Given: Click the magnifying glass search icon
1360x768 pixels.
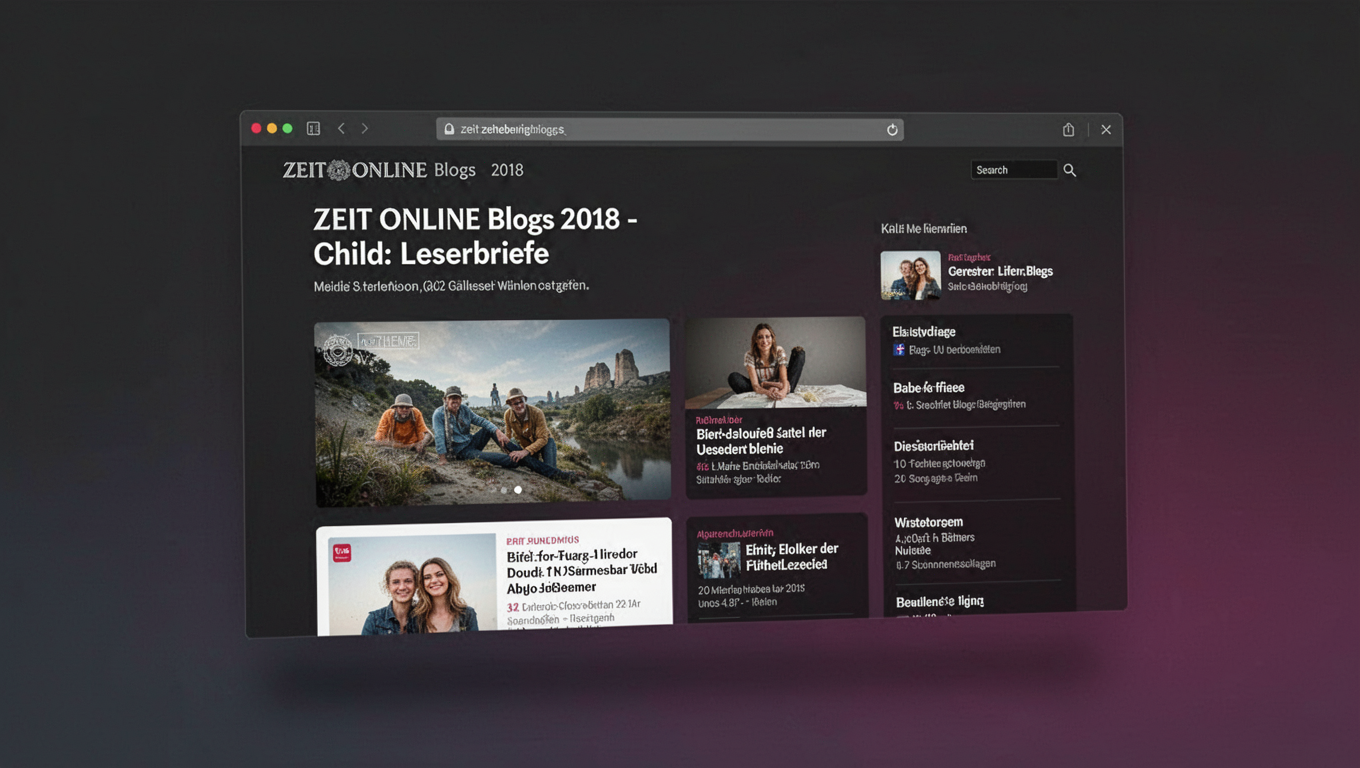Looking at the screenshot, I should (x=1070, y=171).
